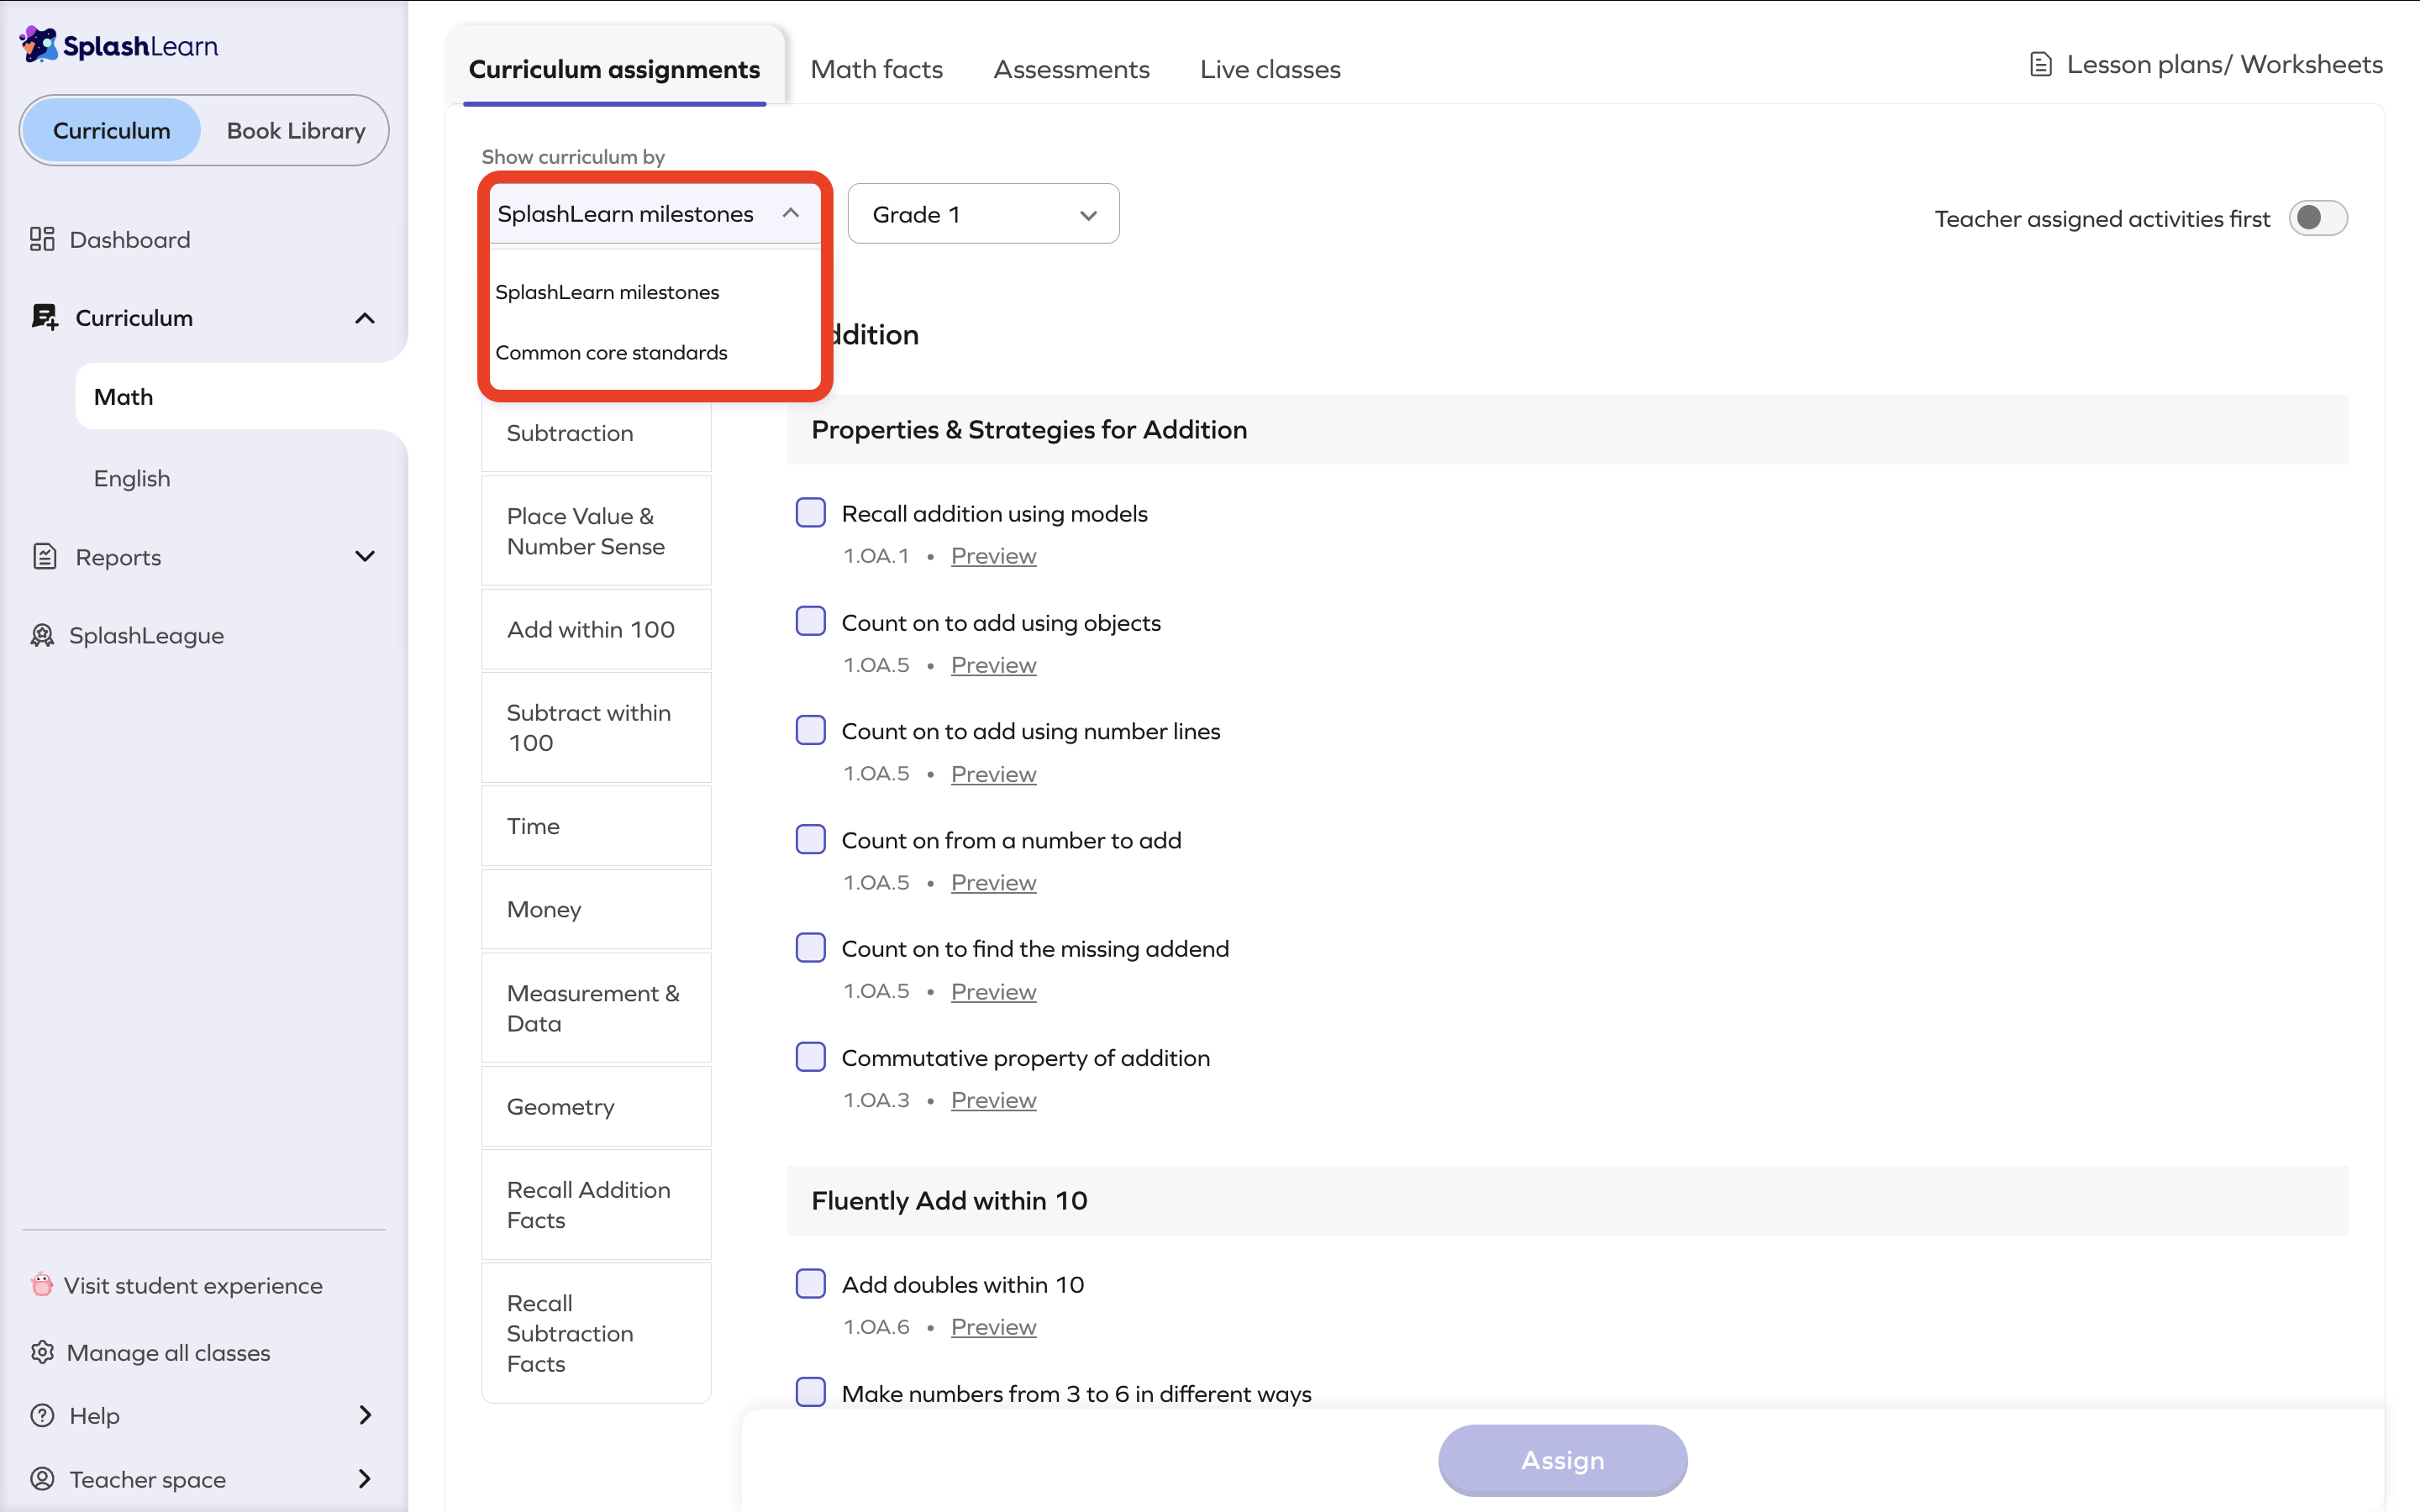Select the Curriculum pill toggle

[112, 130]
